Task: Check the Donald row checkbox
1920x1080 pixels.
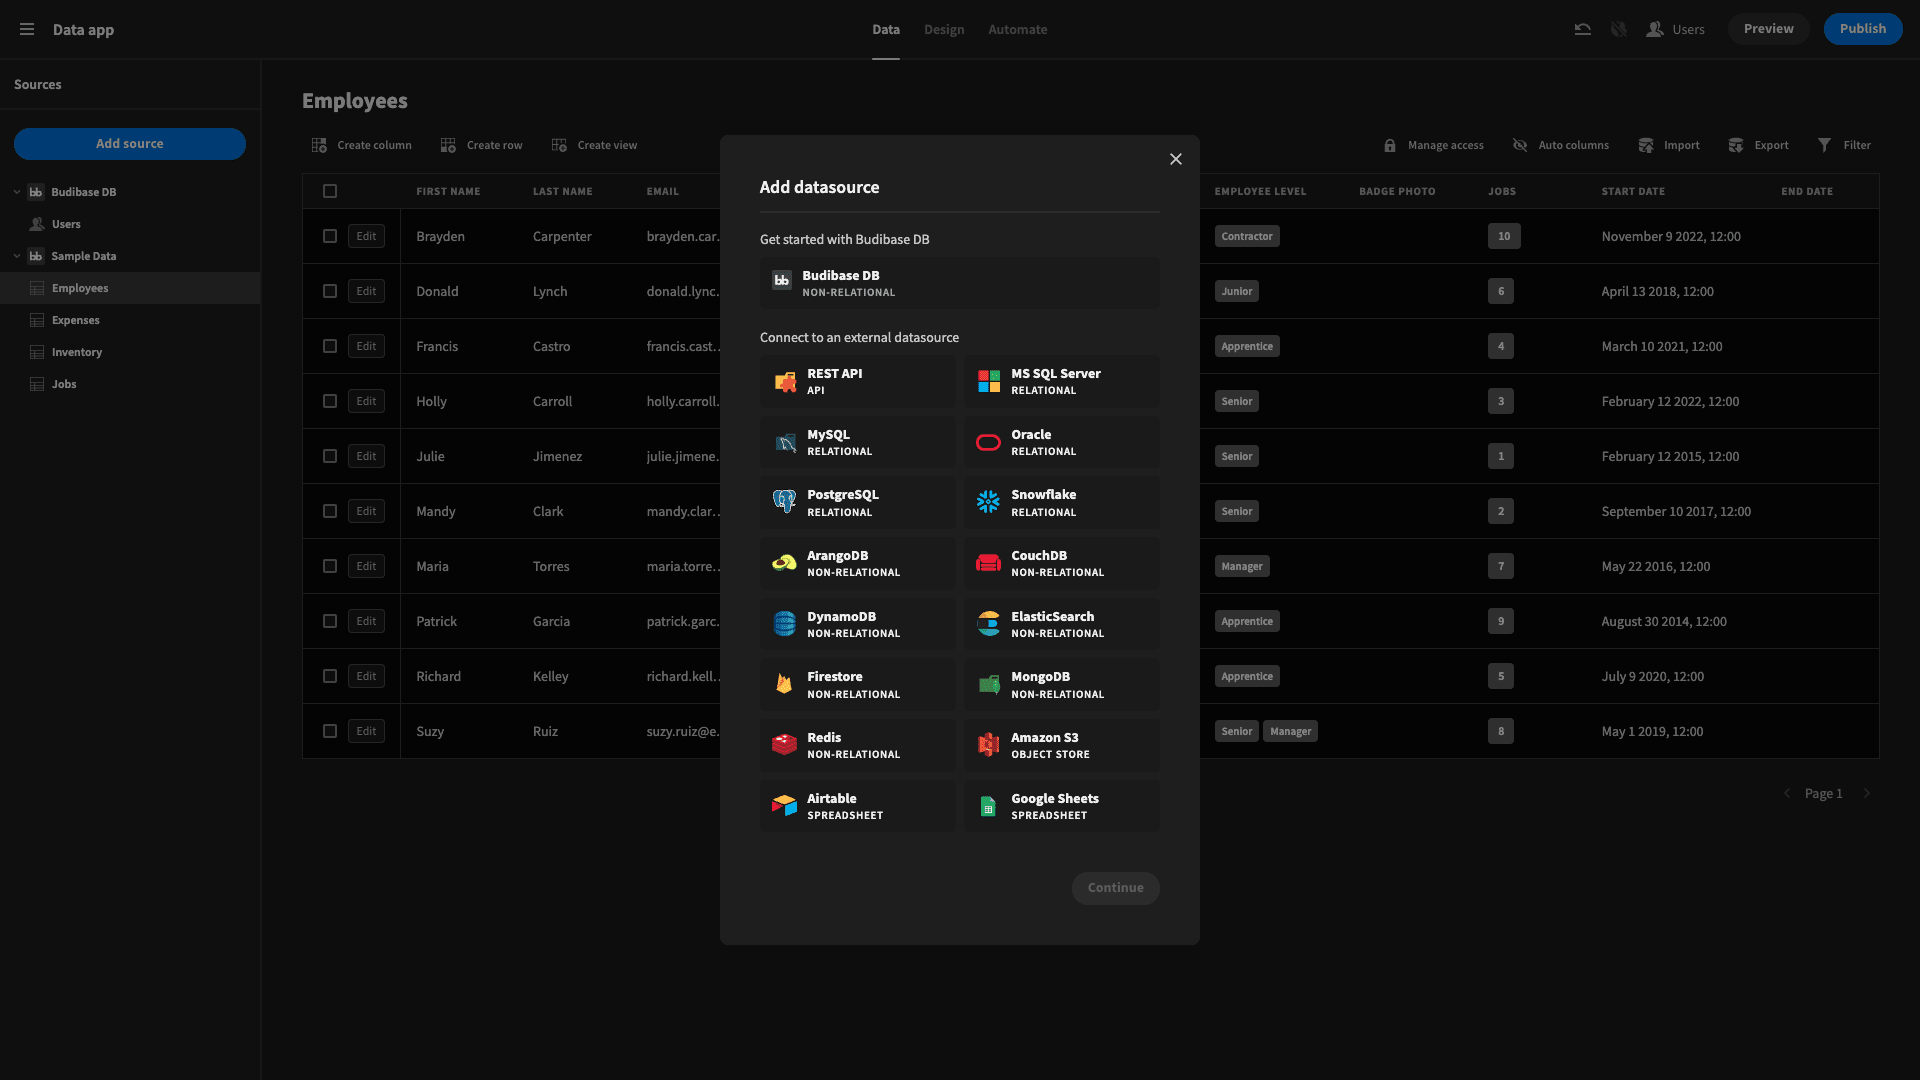Action: pyautogui.click(x=330, y=291)
